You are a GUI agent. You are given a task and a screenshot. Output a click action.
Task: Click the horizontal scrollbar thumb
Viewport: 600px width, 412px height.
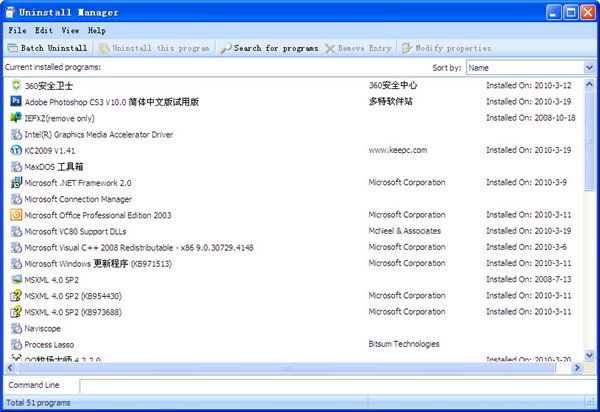286,368
